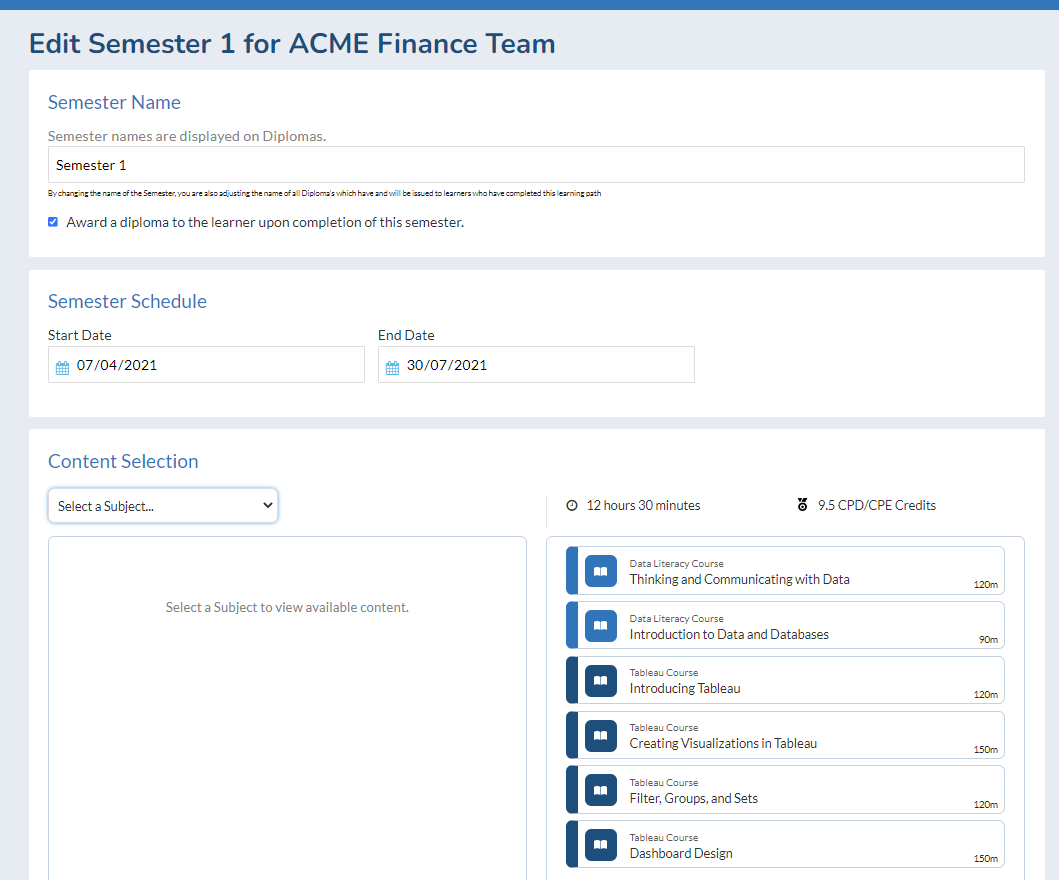This screenshot has width=1059, height=880.
Task: Click the Start Date calendar icon
Action: point(62,367)
